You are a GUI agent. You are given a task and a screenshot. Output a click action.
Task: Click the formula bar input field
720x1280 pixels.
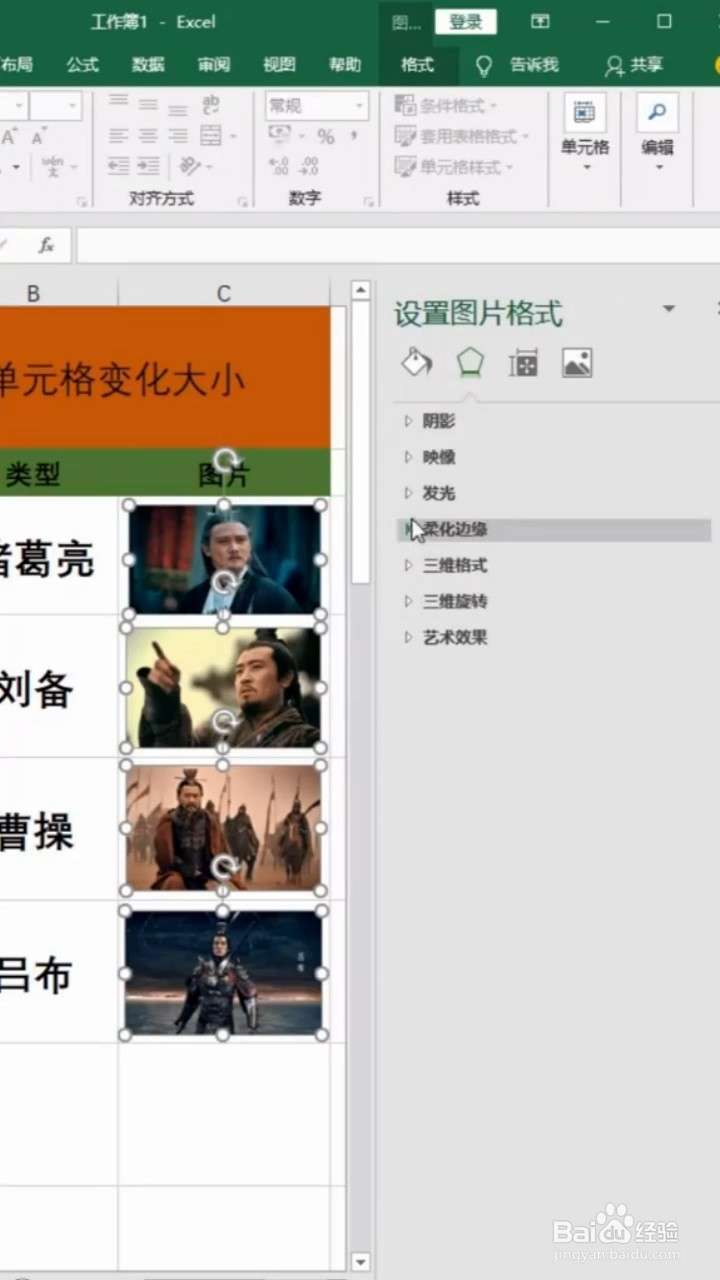[x=398, y=245]
